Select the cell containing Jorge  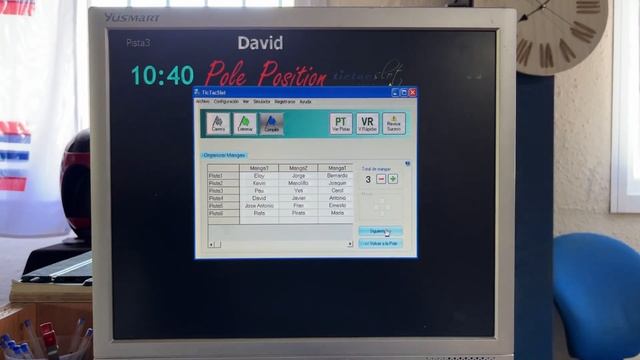coord(298,176)
